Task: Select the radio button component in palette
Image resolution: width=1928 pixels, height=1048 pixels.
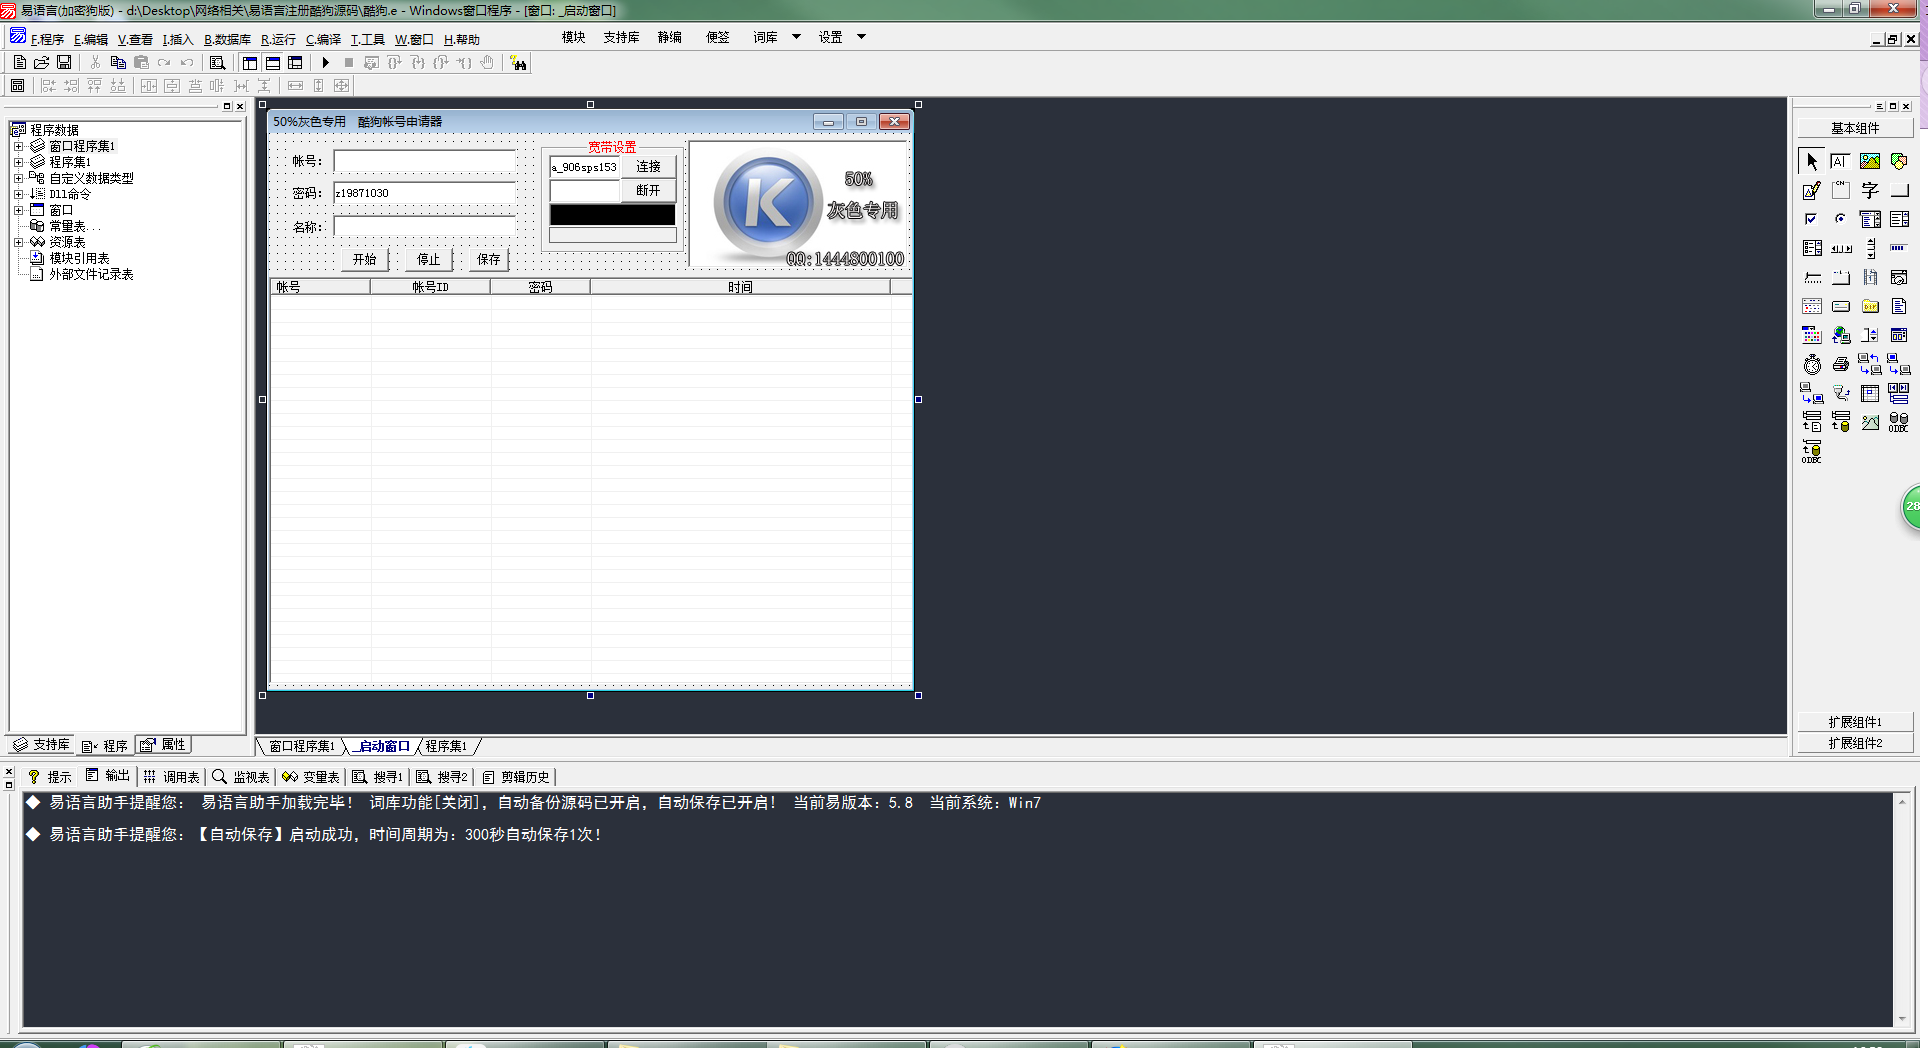Action: (1840, 219)
